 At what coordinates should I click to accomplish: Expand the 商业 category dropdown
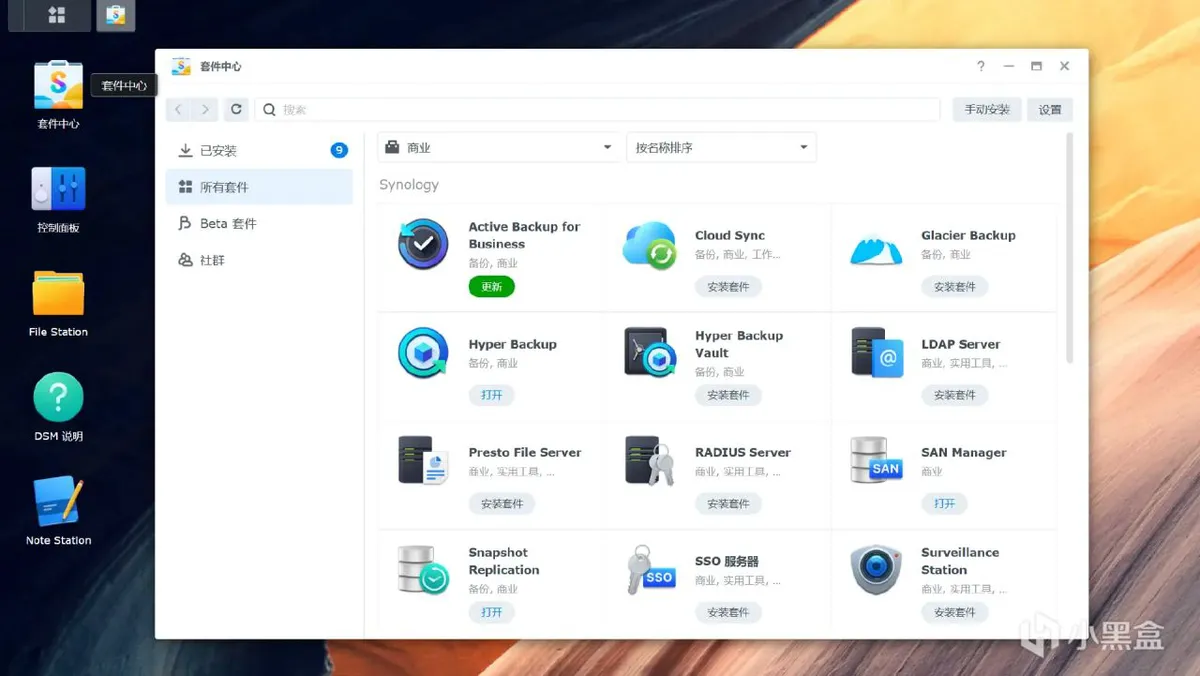(498, 148)
